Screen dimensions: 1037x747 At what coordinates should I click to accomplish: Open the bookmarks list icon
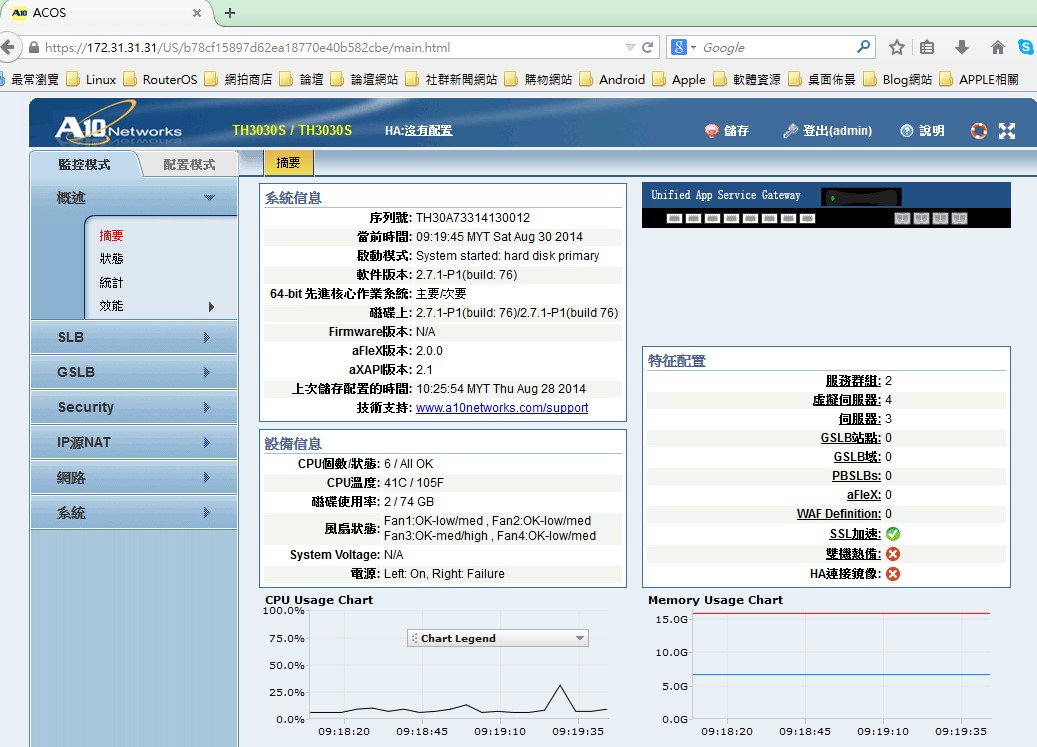click(927, 48)
